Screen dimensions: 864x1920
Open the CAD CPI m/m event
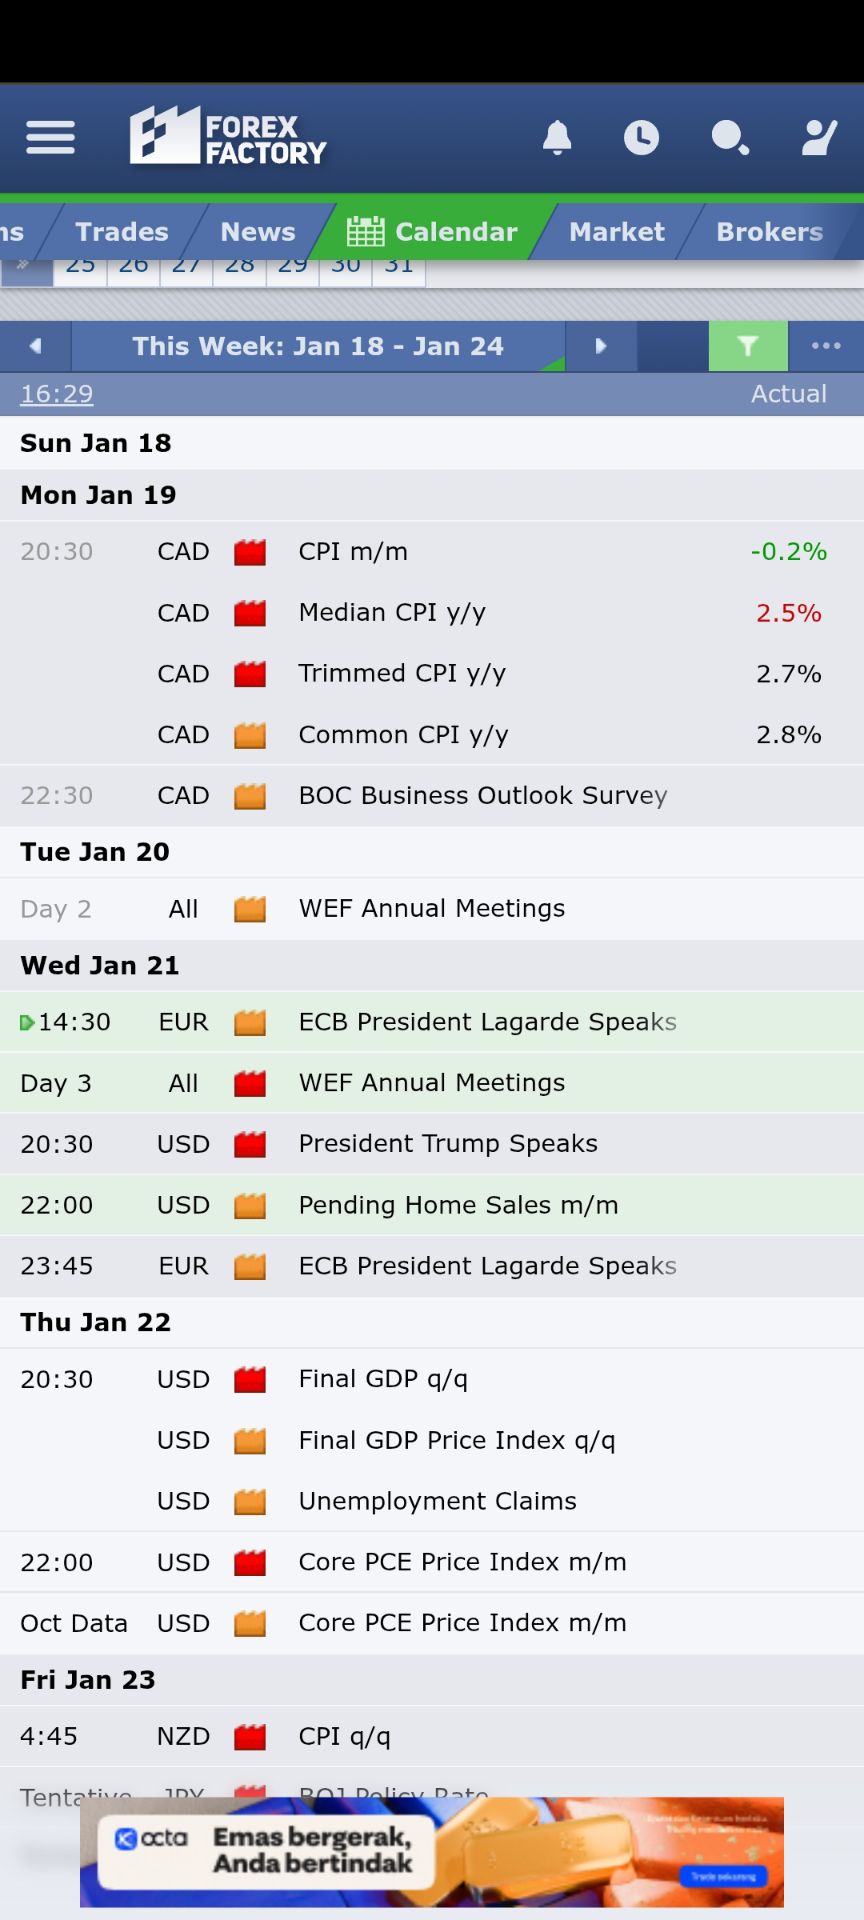coord(353,552)
